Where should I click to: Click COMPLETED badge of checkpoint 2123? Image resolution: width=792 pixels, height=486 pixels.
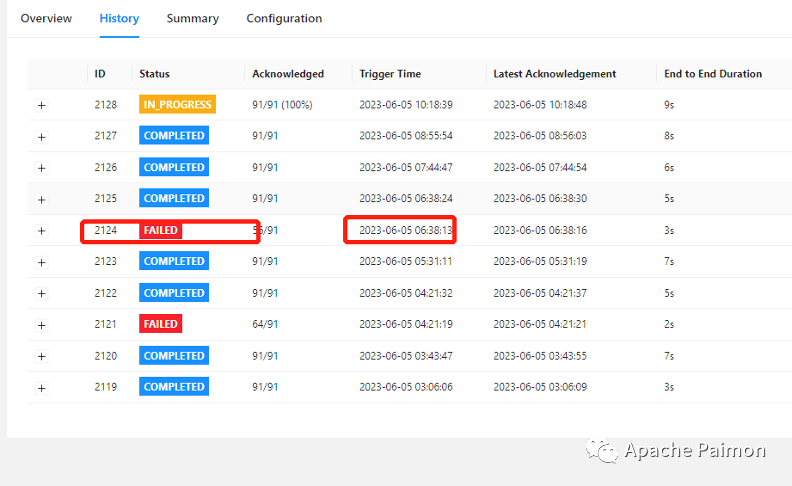pyautogui.click(x=174, y=261)
